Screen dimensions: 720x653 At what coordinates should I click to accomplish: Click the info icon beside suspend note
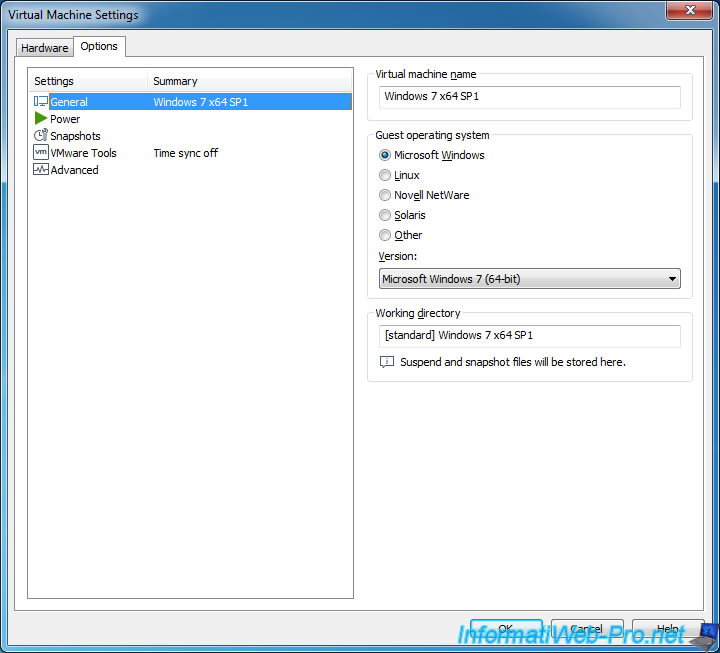point(387,362)
